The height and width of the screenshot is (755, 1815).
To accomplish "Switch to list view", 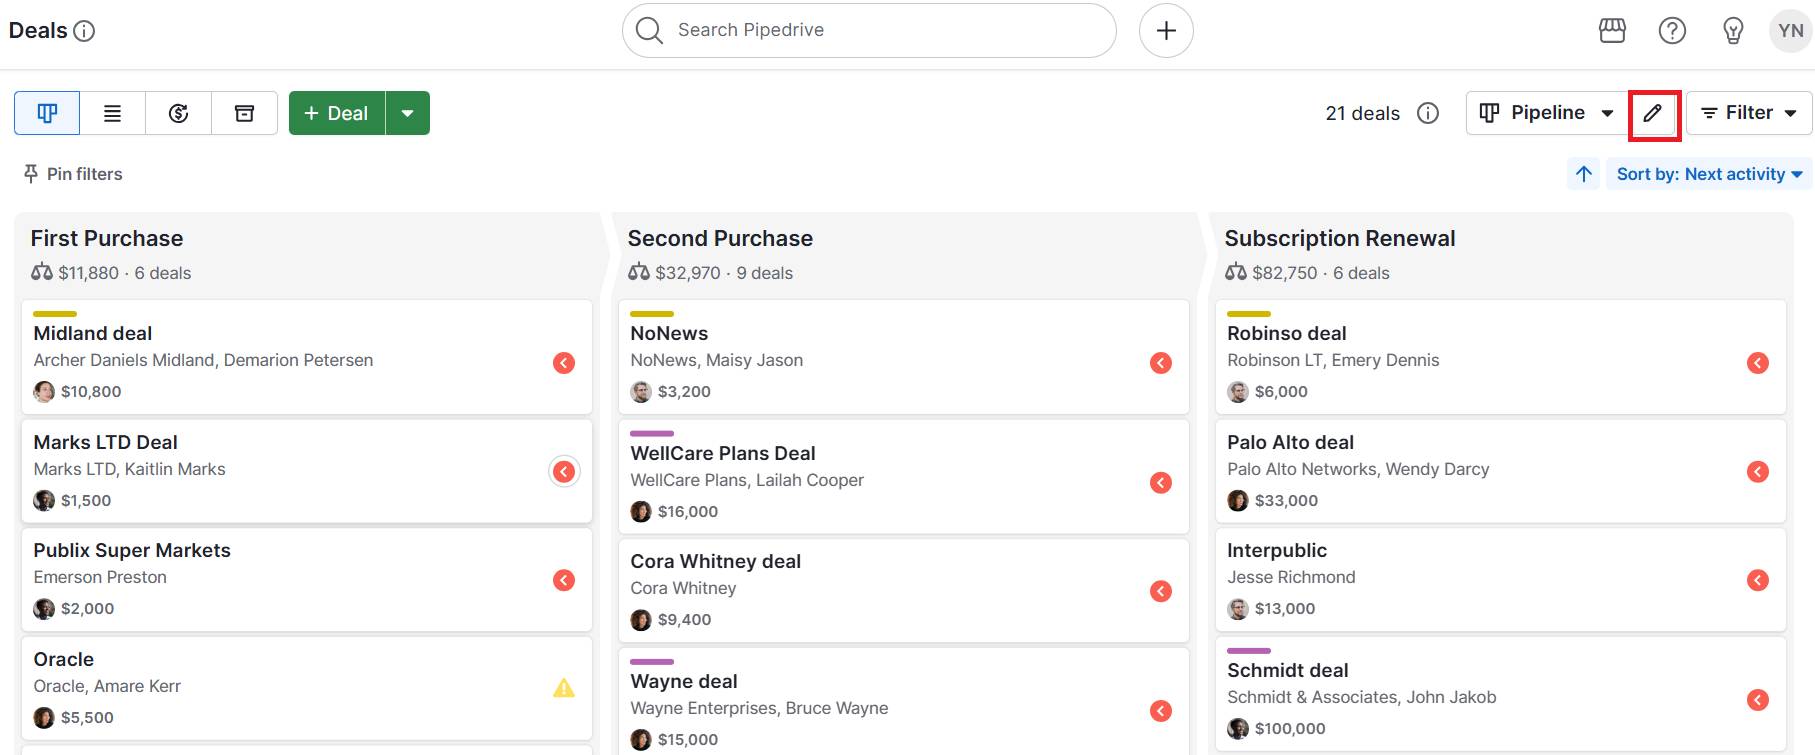I will tap(113, 113).
